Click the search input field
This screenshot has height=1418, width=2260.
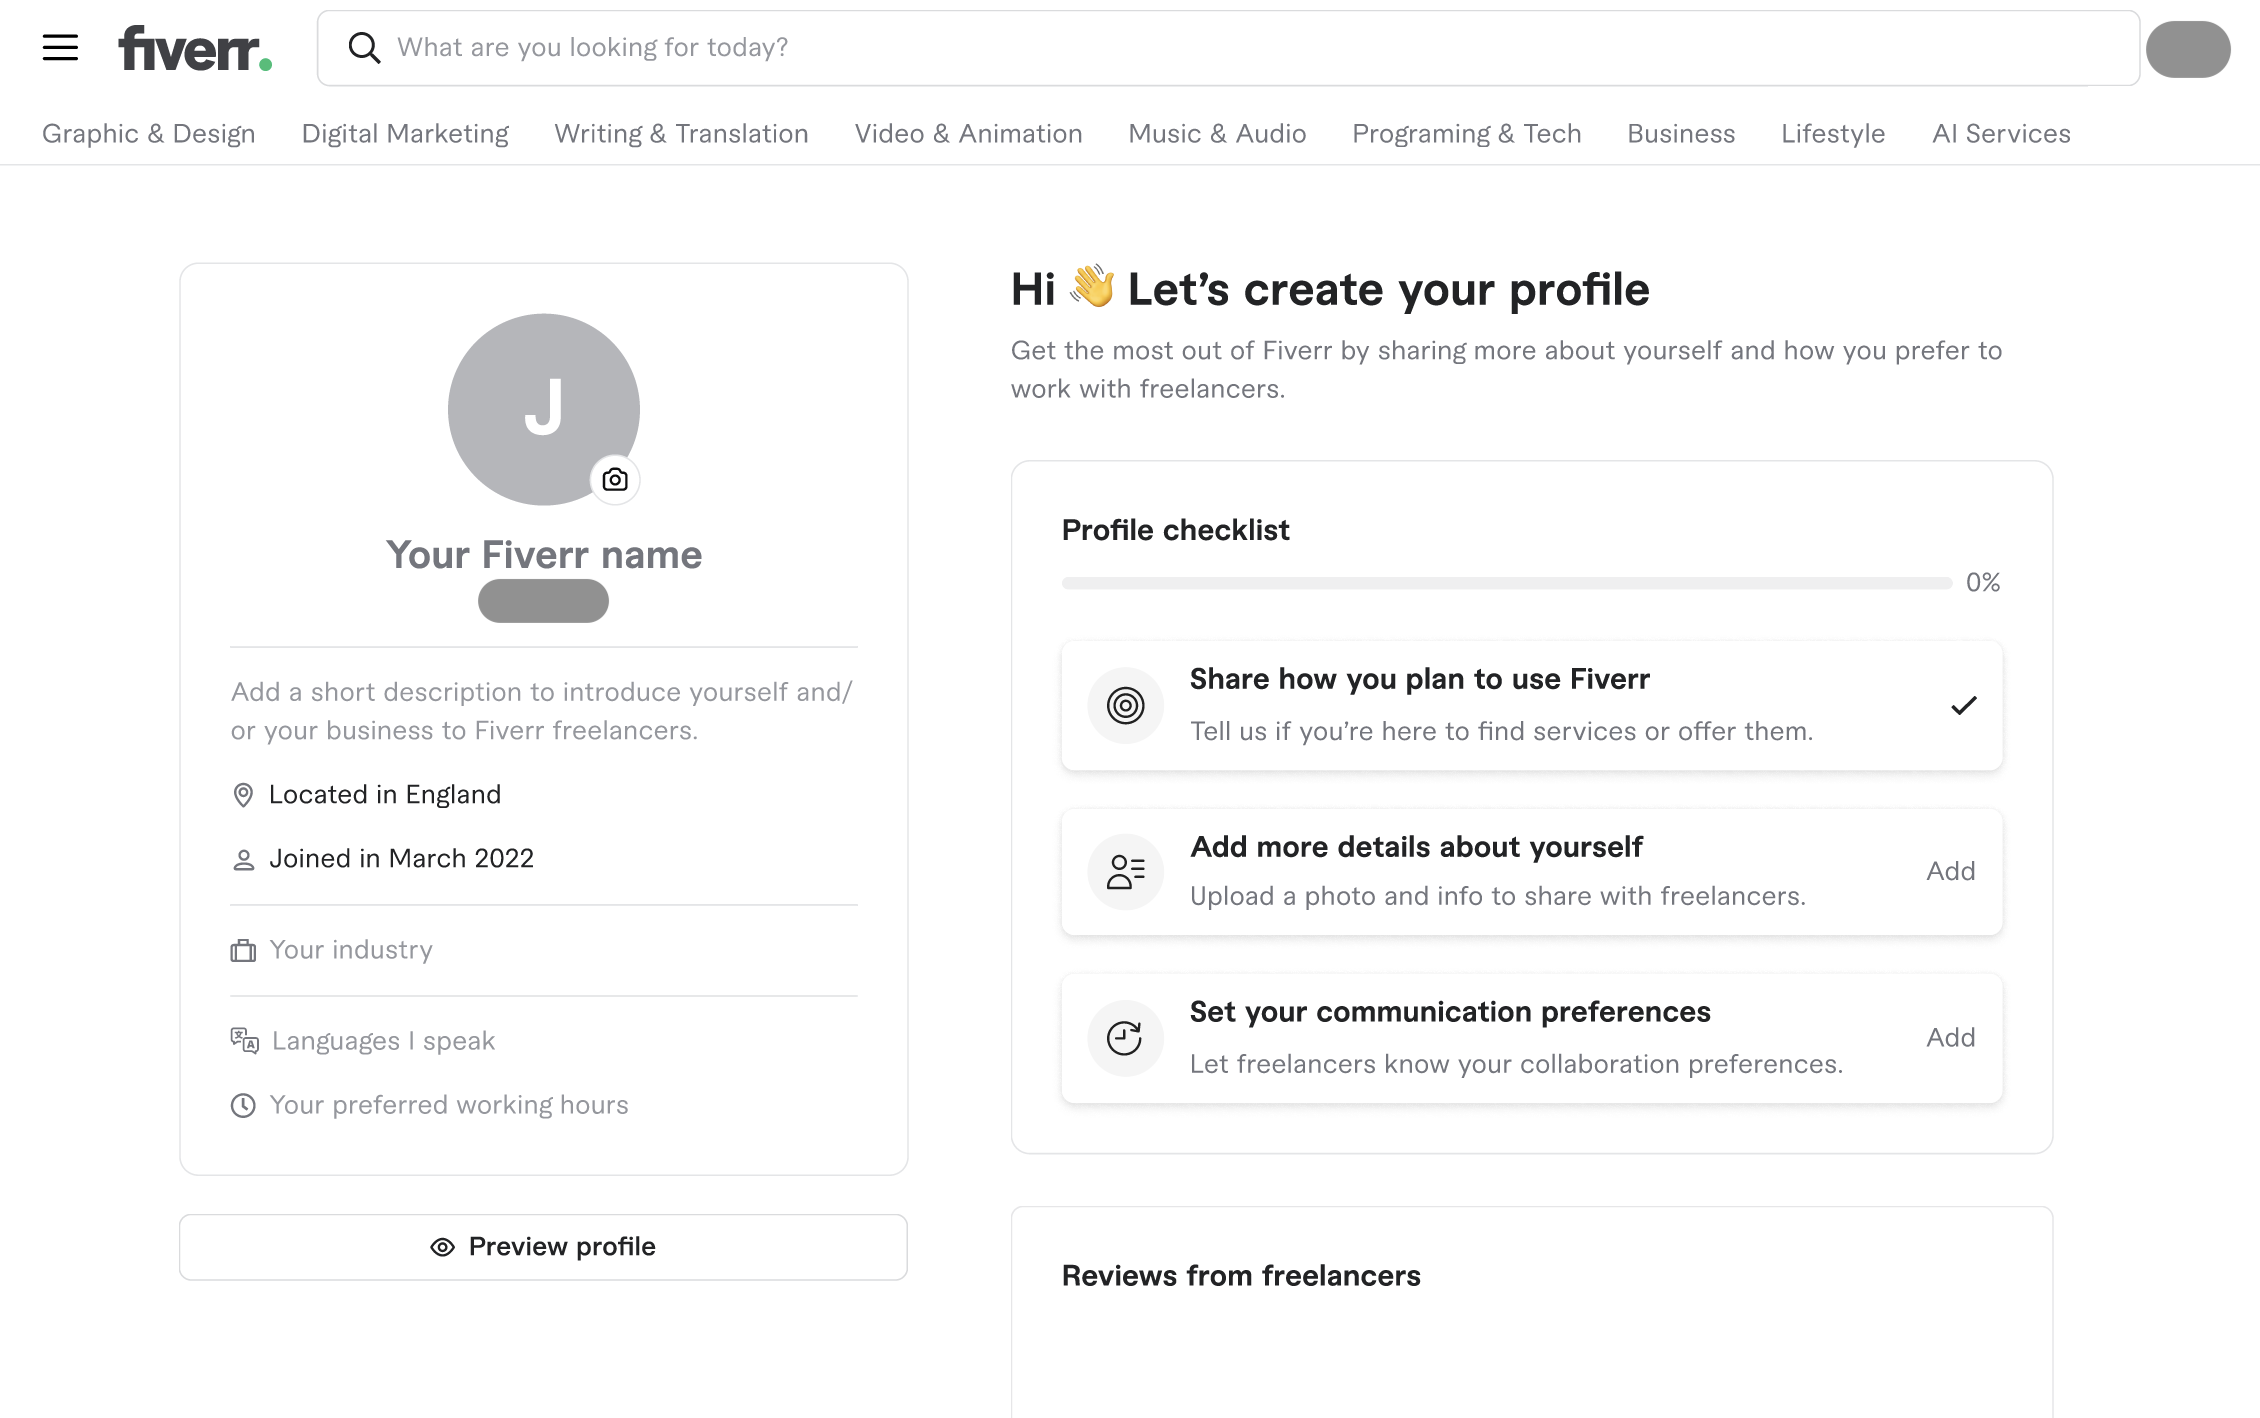pyautogui.click(x=1228, y=48)
